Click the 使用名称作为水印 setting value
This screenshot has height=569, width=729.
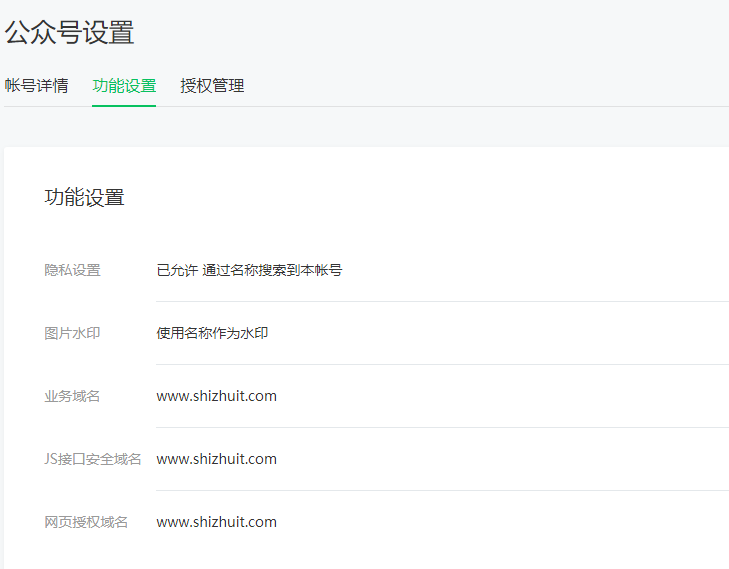point(212,333)
